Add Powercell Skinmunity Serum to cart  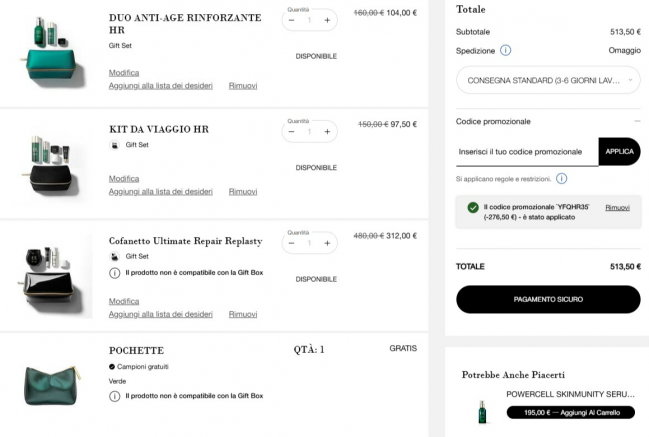click(x=570, y=413)
